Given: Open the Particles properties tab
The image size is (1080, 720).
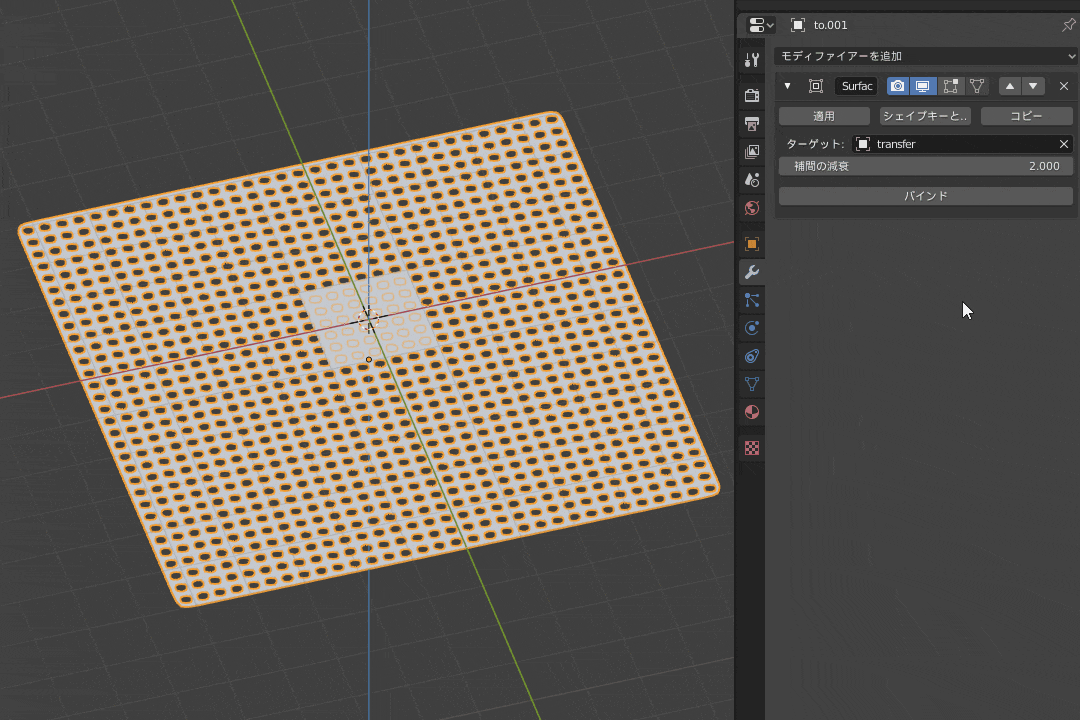Looking at the screenshot, I should 751,300.
